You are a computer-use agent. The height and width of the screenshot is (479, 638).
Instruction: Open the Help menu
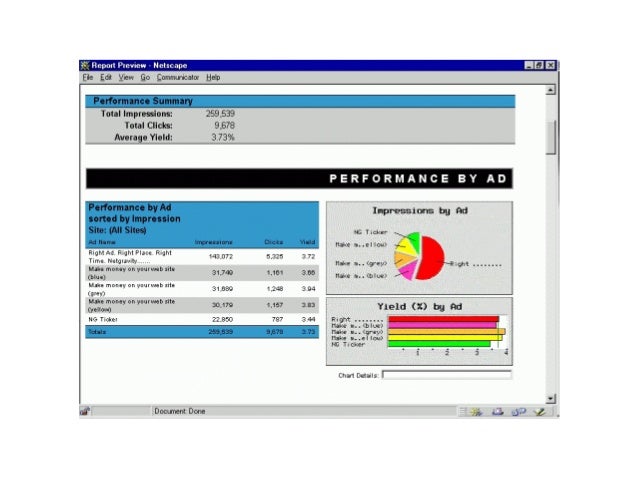pos(213,77)
